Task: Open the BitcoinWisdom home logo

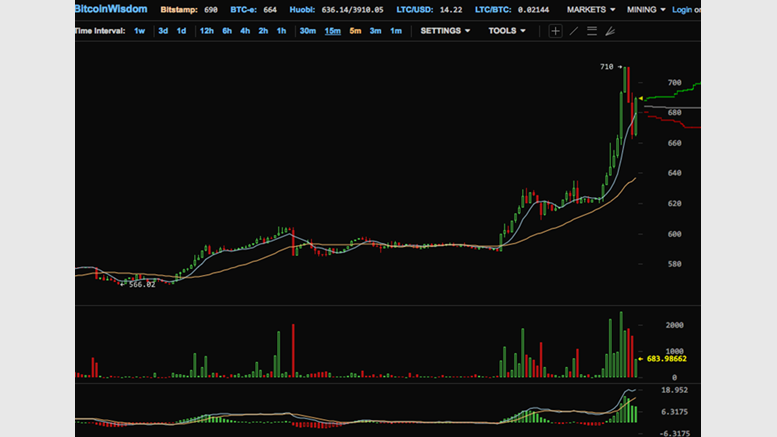Action: coord(111,9)
